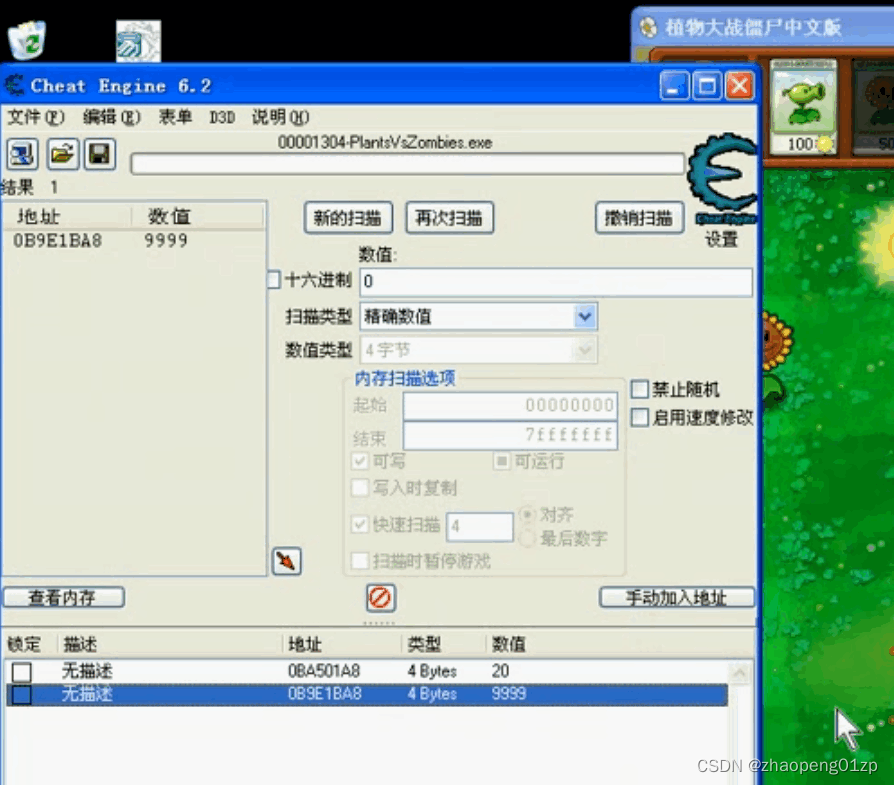Click value 20 in address table

(500, 671)
